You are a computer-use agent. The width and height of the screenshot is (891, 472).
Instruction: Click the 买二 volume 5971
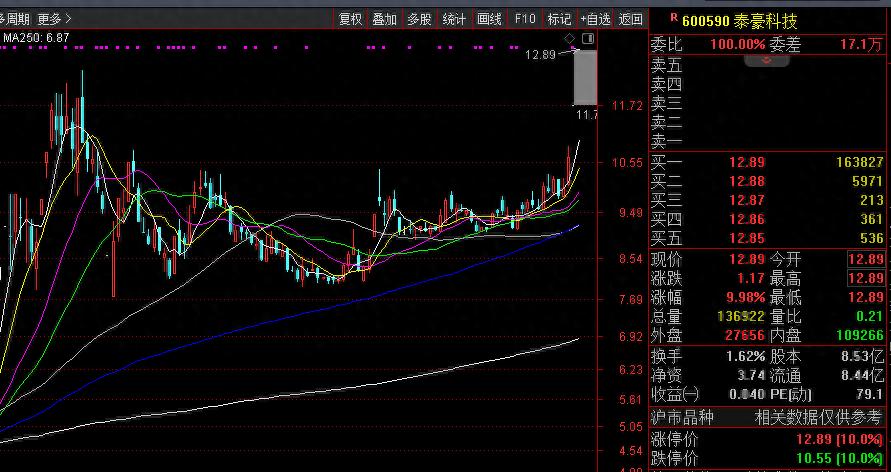pyautogui.click(x=868, y=181)
